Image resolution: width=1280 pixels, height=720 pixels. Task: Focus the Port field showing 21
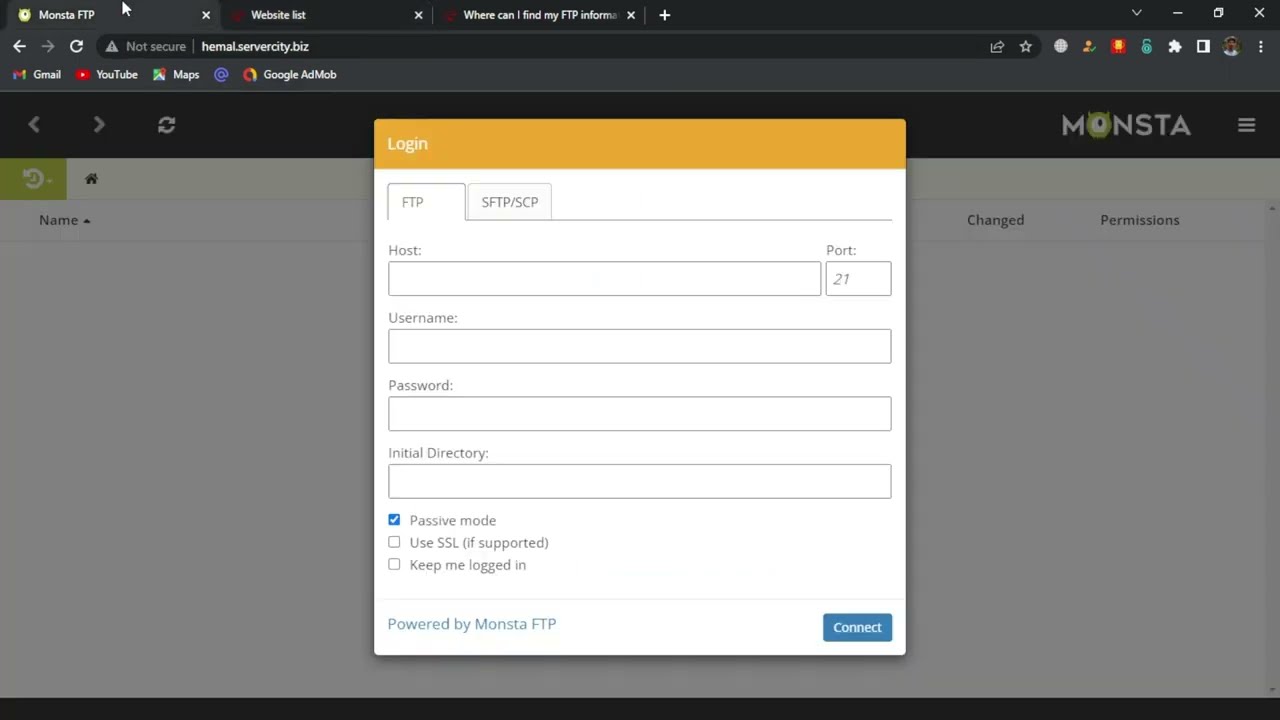(x=858, y=279)
